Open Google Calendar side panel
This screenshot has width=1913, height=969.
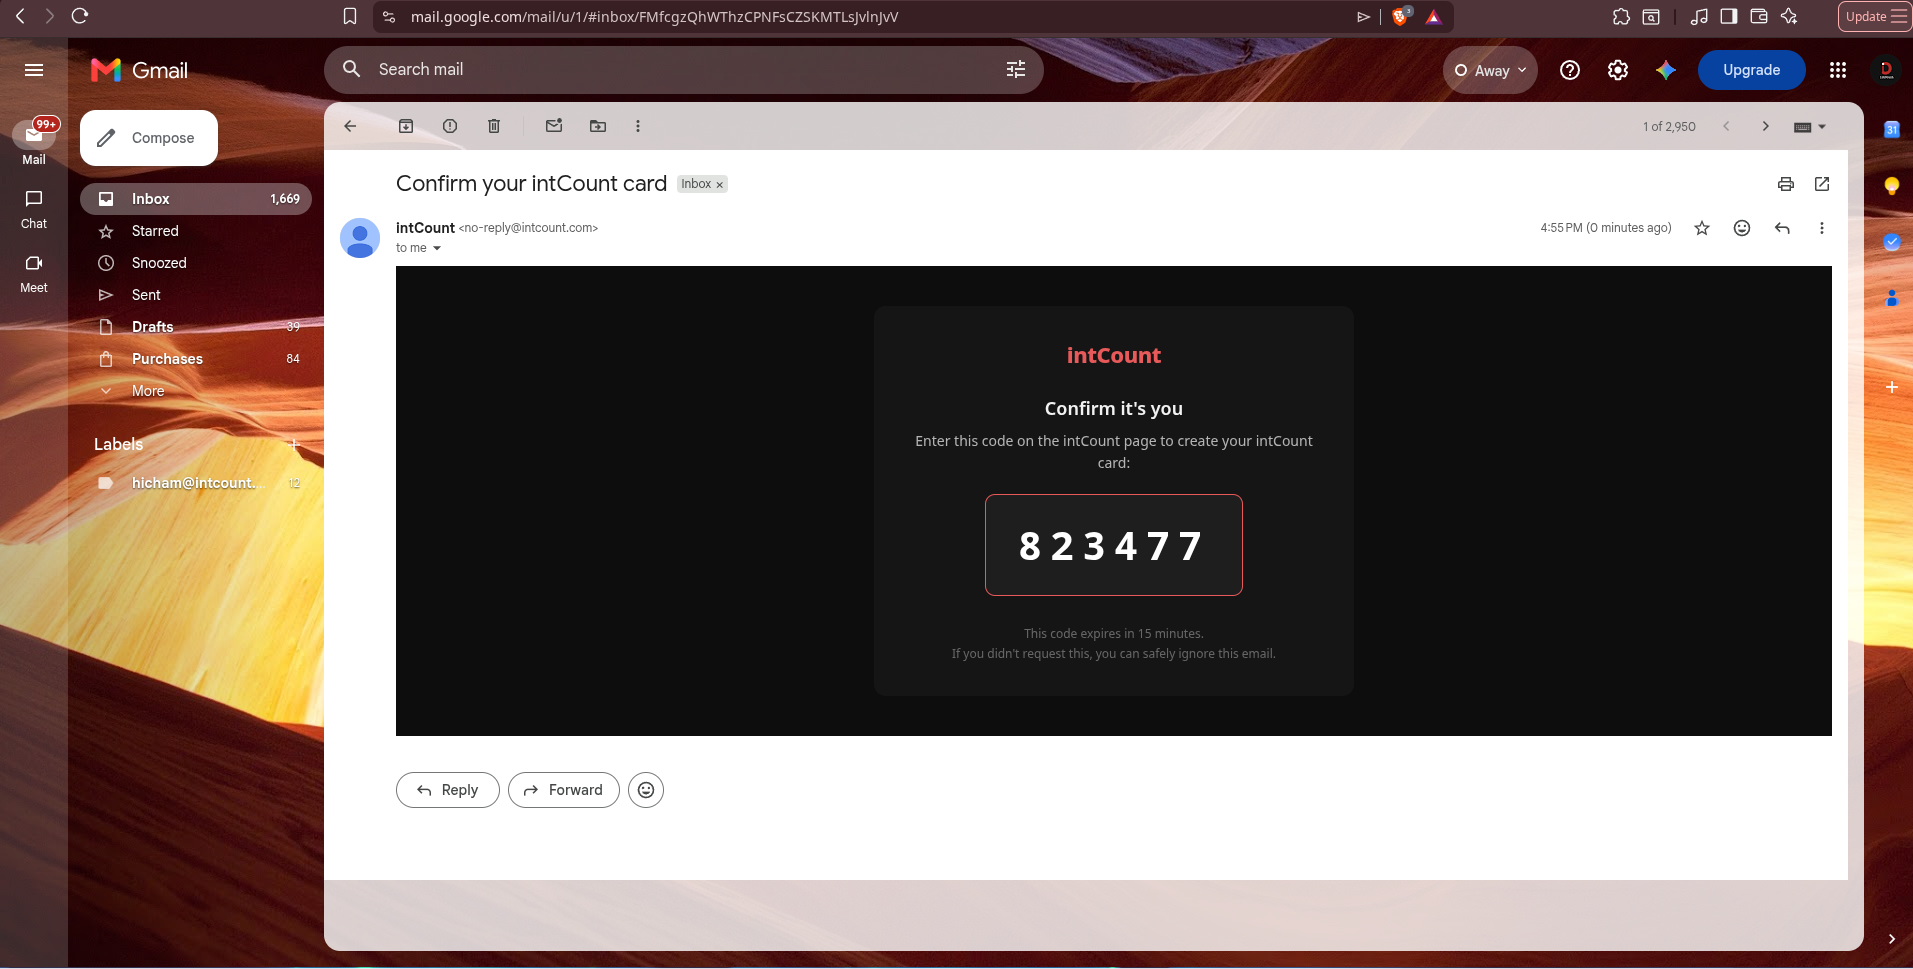click(x=1892, y=129)
